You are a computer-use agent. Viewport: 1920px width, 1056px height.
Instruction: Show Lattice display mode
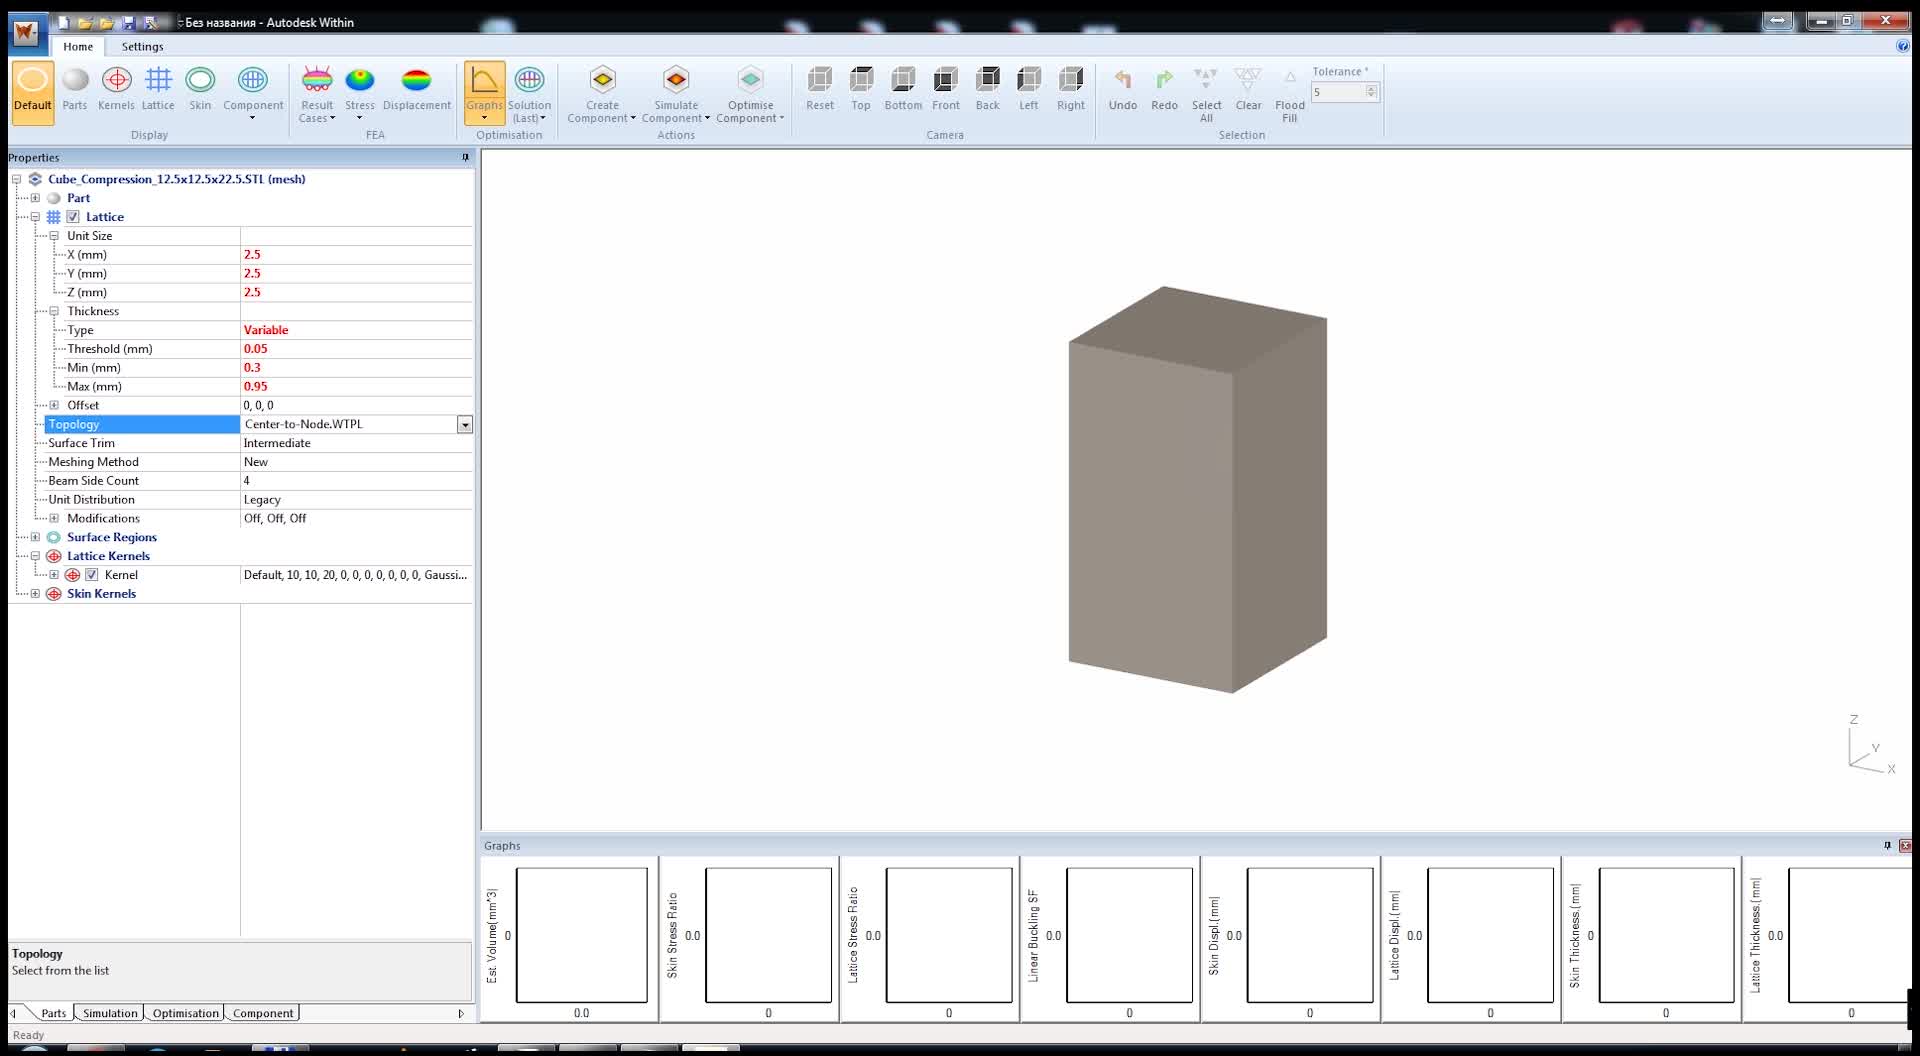click(158, 91)
